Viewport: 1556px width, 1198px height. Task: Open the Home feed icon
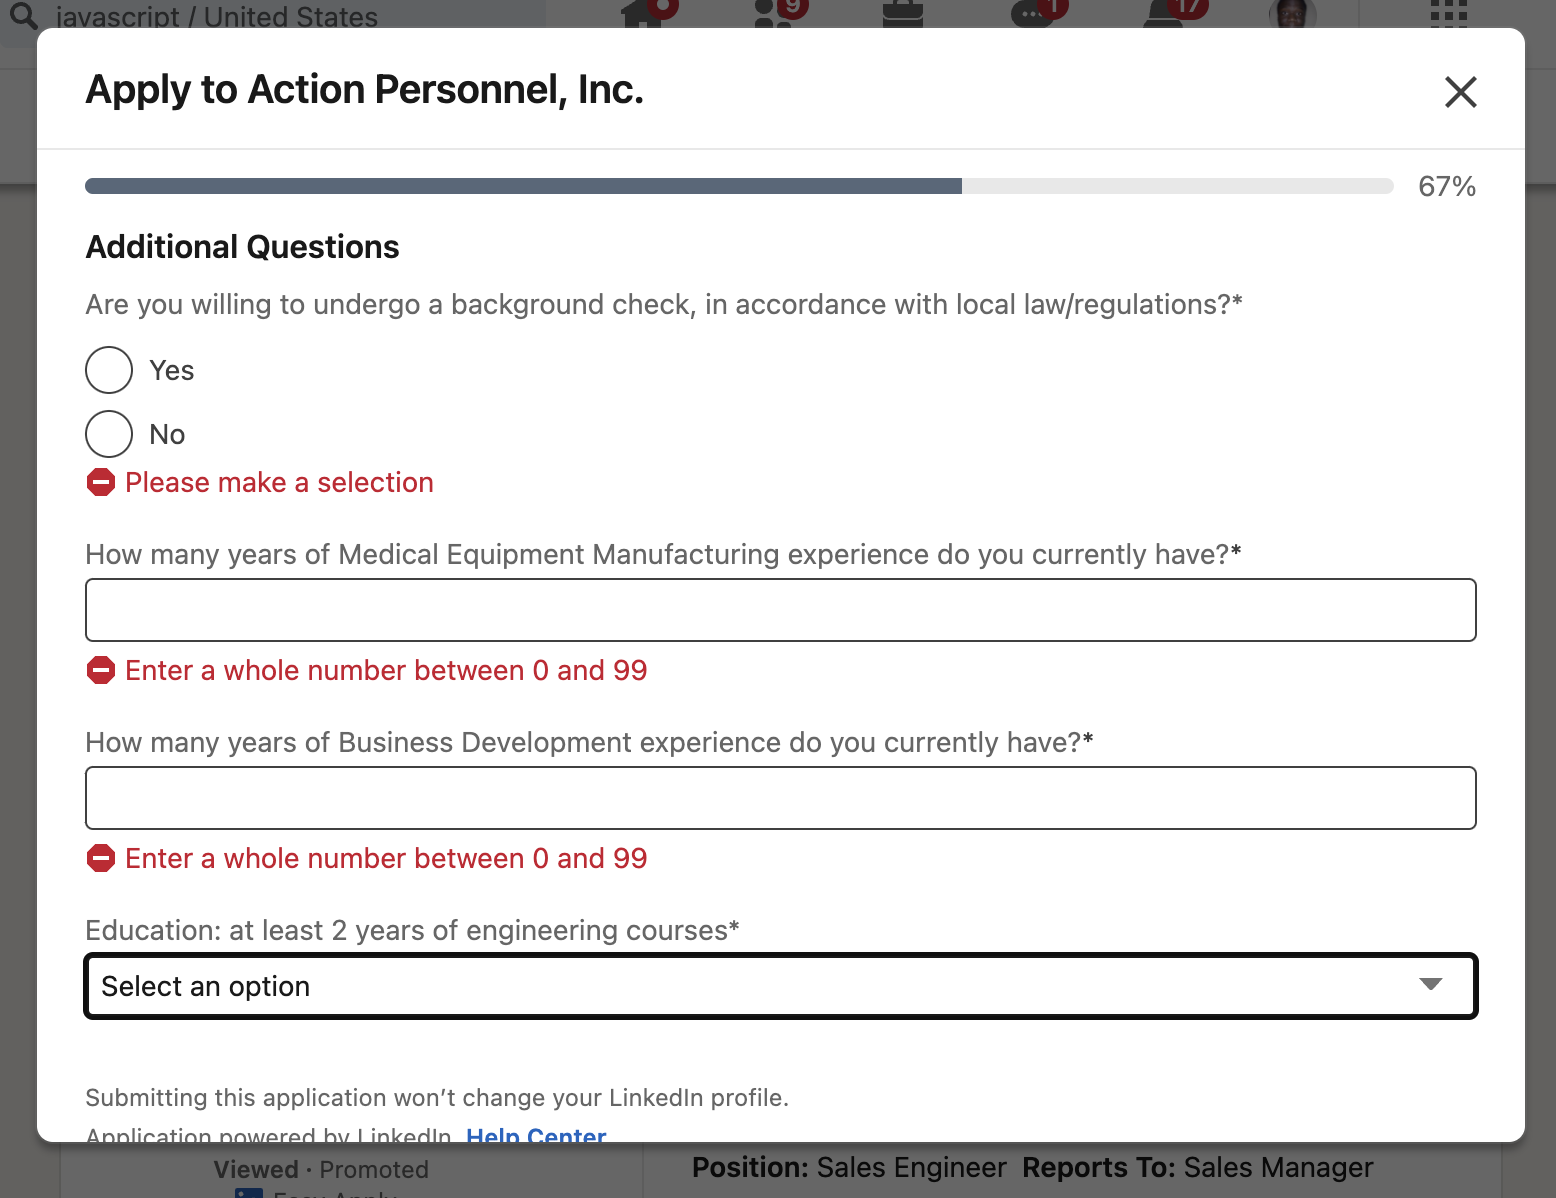642,13
